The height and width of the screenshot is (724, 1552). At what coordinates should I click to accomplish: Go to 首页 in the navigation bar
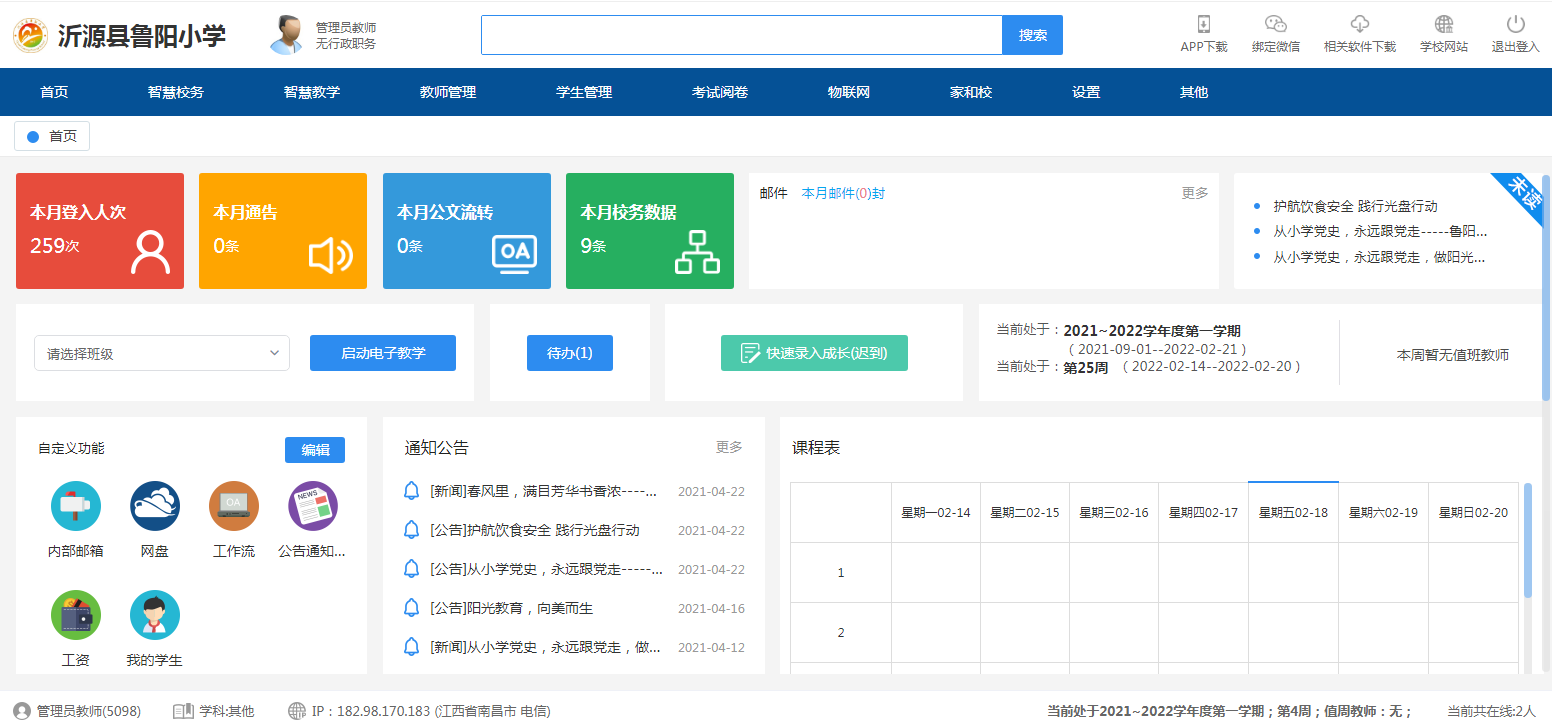coord(54,92)
